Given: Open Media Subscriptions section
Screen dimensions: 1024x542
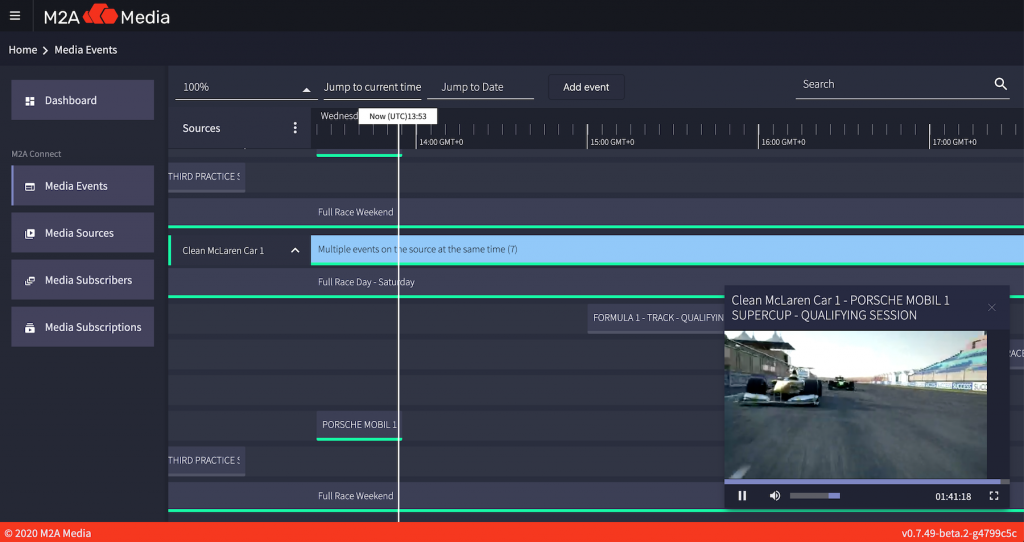Looking at the screenshot, I should (83, 327).
